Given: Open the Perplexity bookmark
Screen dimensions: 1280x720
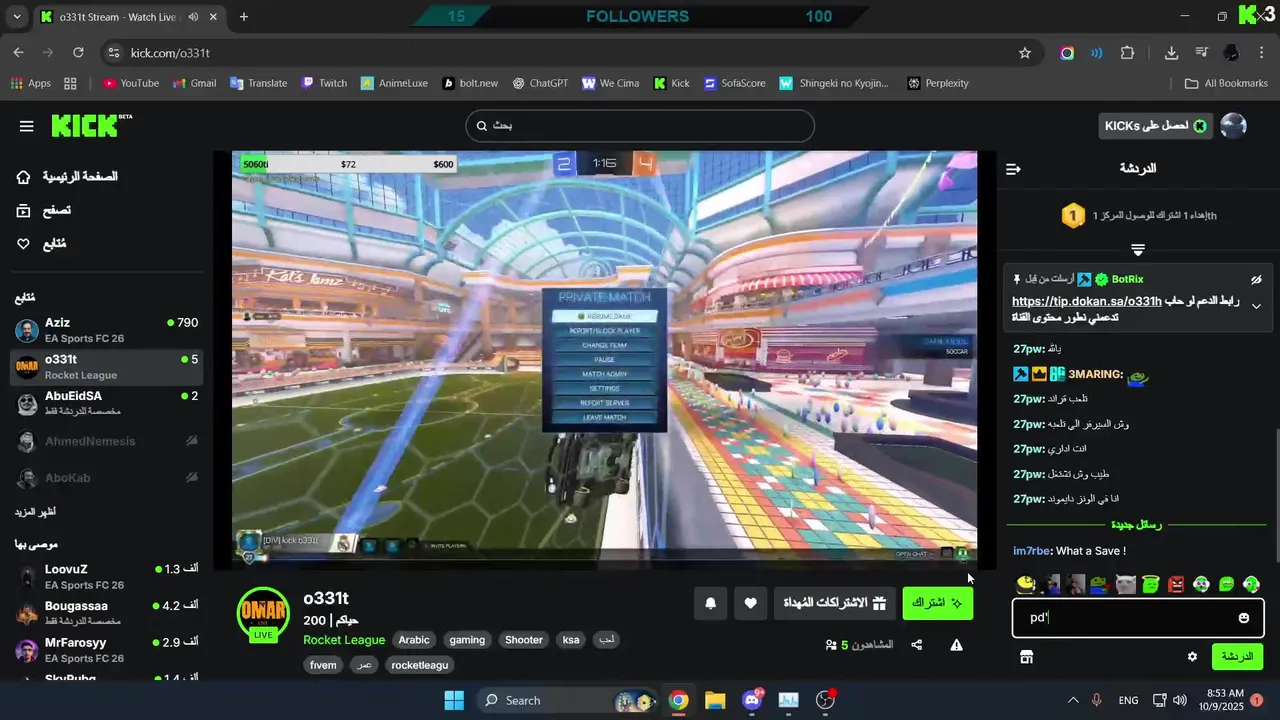Looking at the screenshot, I should pyautogui.click(x=938, y=83).
